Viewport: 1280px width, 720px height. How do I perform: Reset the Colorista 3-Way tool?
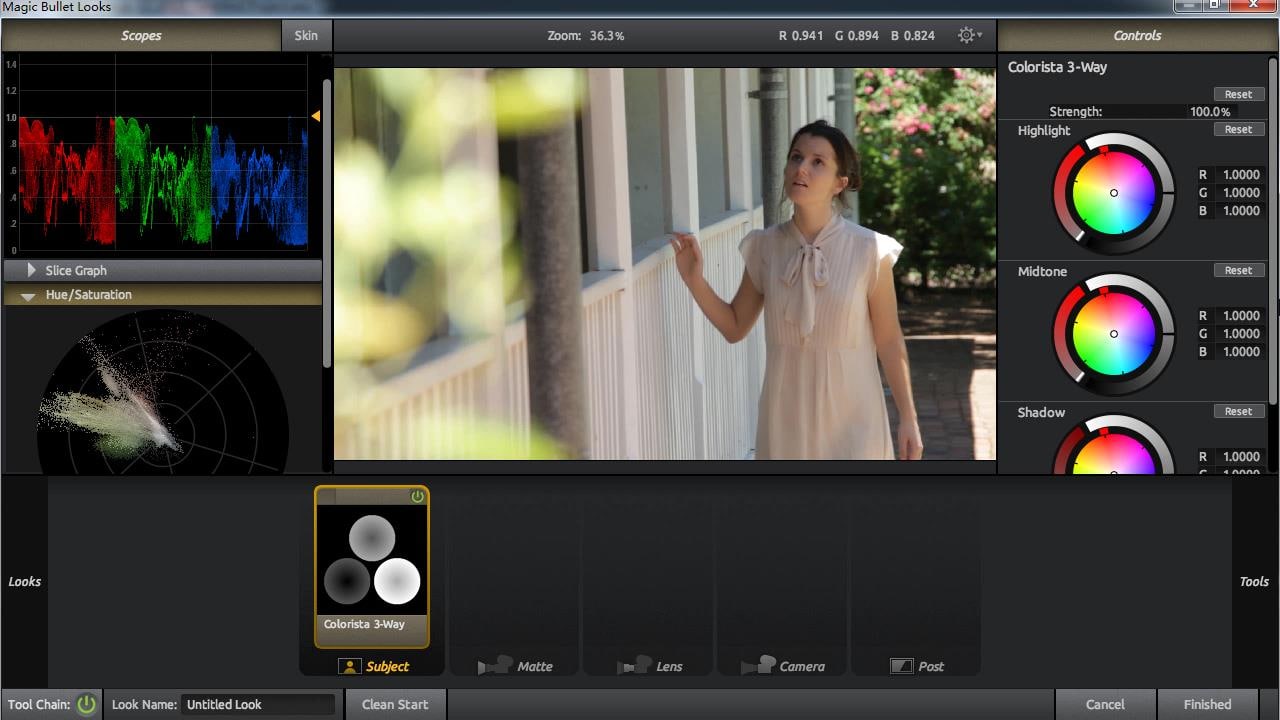[x=1238, y=94]
